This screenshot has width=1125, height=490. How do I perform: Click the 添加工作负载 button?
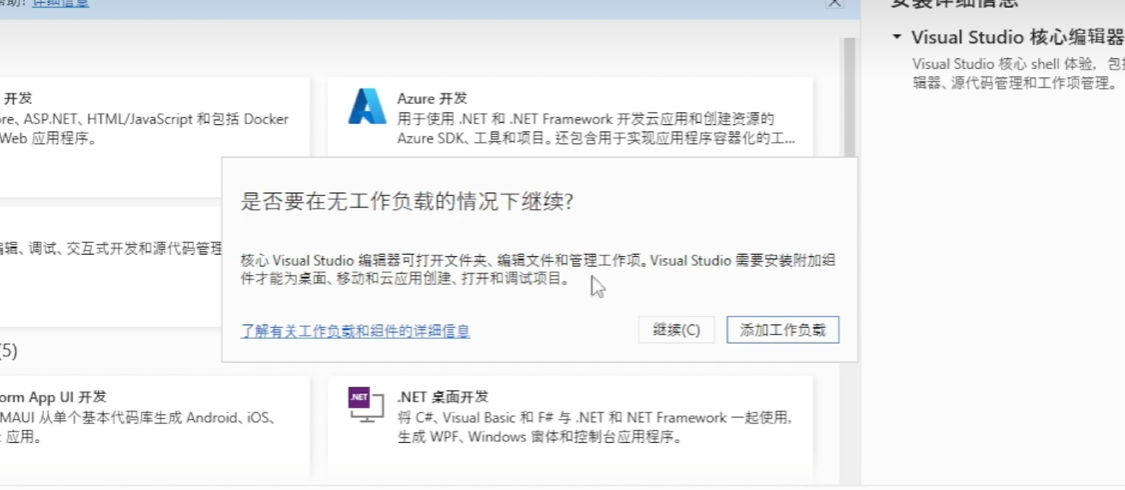(x=783, y=330)
